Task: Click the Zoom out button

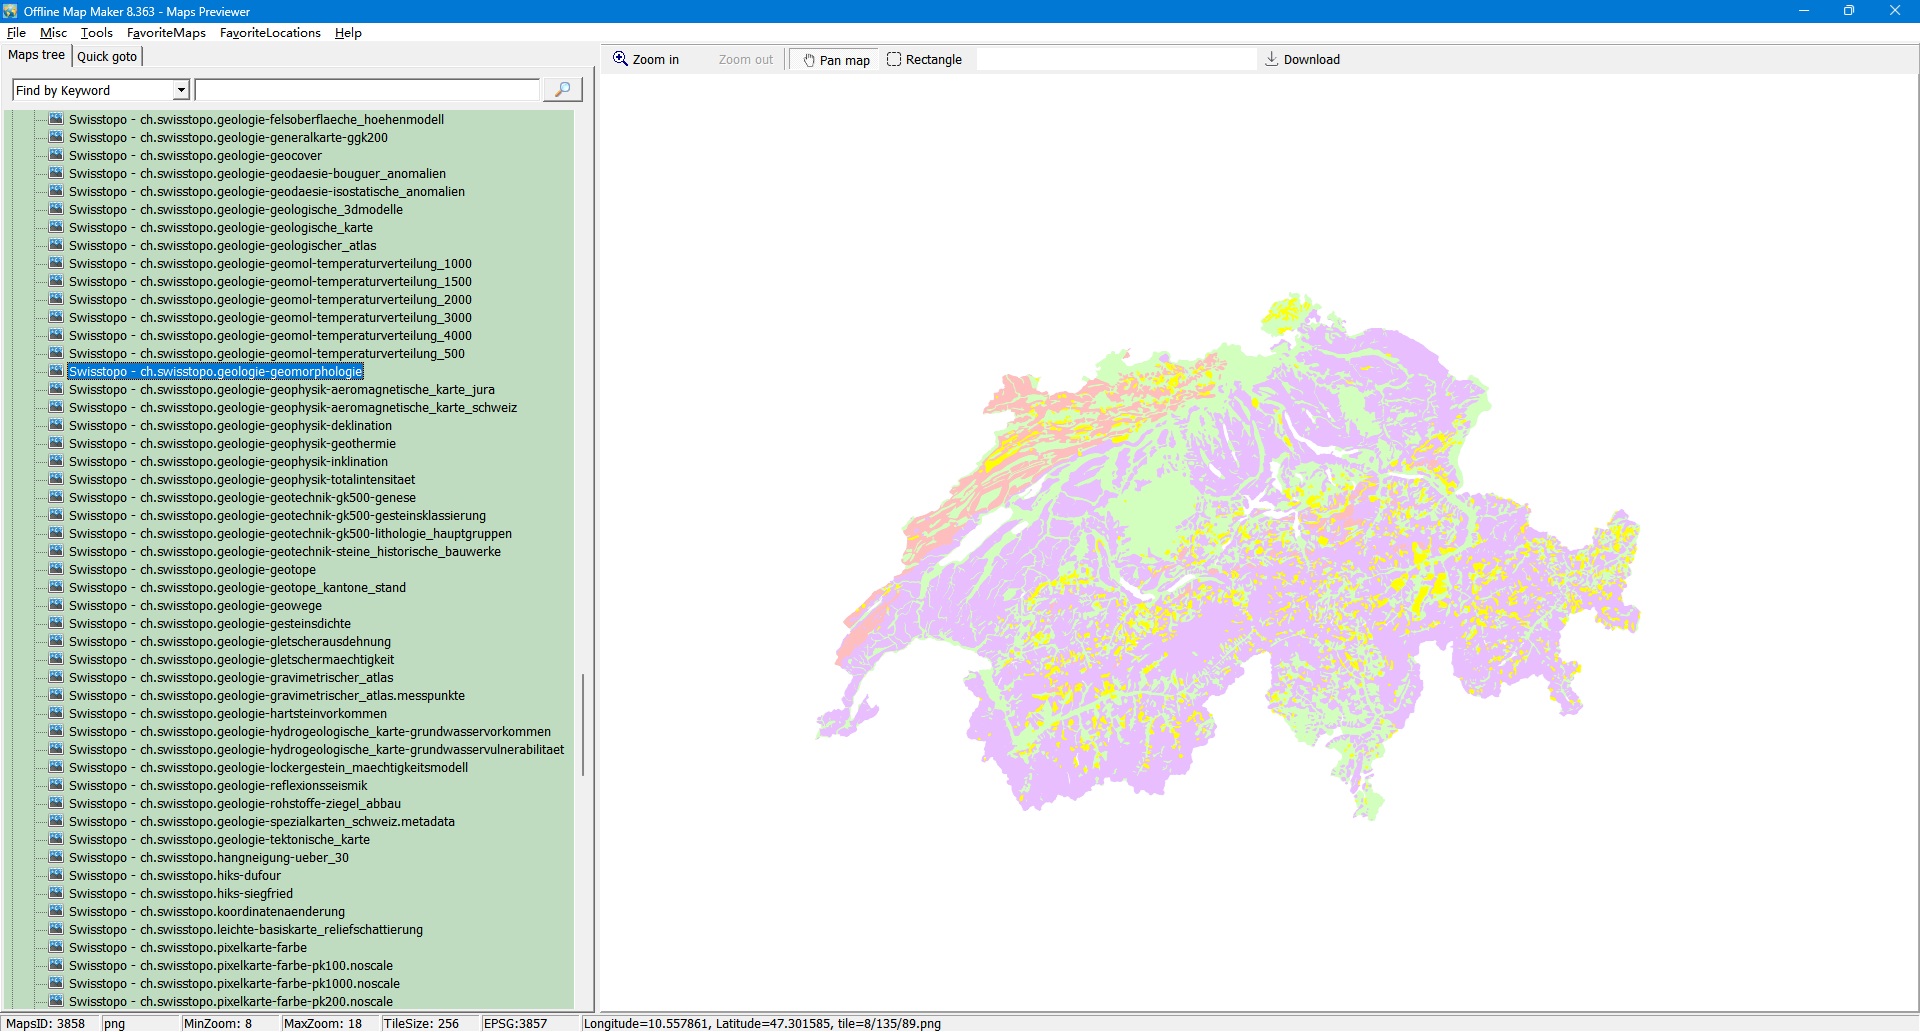Action: (745, 60)
